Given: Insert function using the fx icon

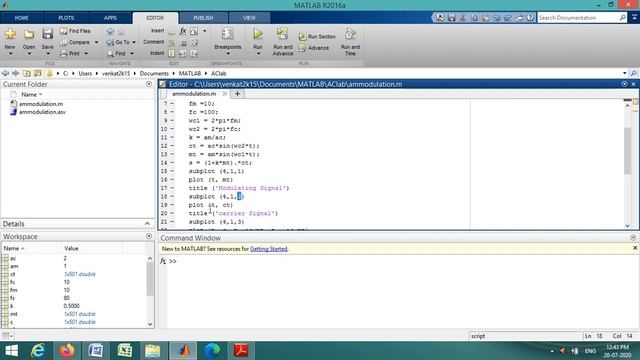Looking at the screenshot, I should [x=183, y=31].
